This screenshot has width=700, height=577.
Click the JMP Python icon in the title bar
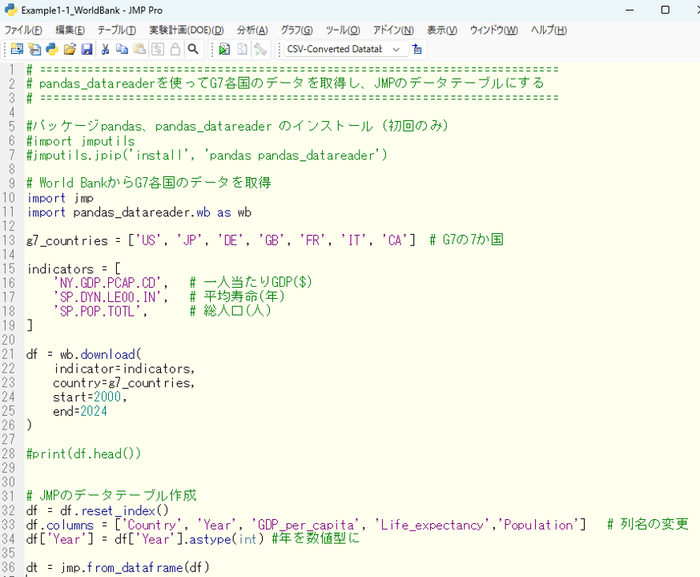click(10, 9)
